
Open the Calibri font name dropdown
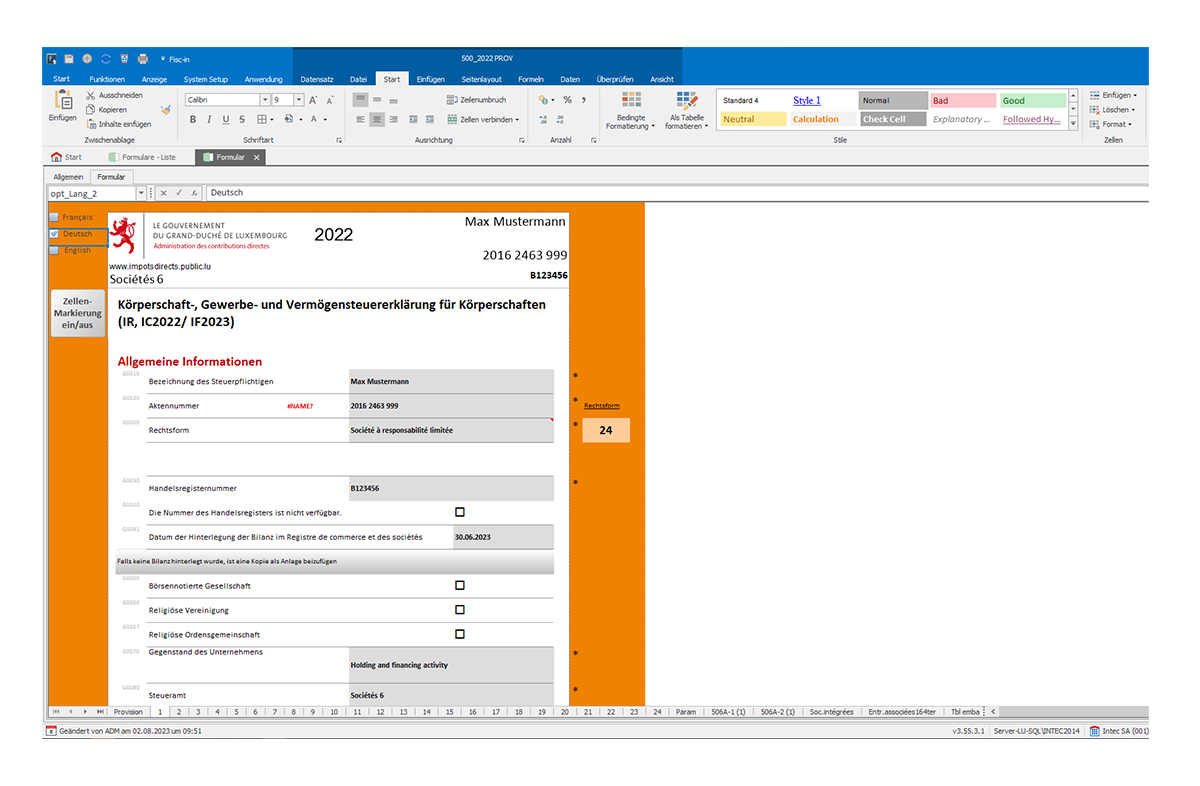tap(265, 100)
